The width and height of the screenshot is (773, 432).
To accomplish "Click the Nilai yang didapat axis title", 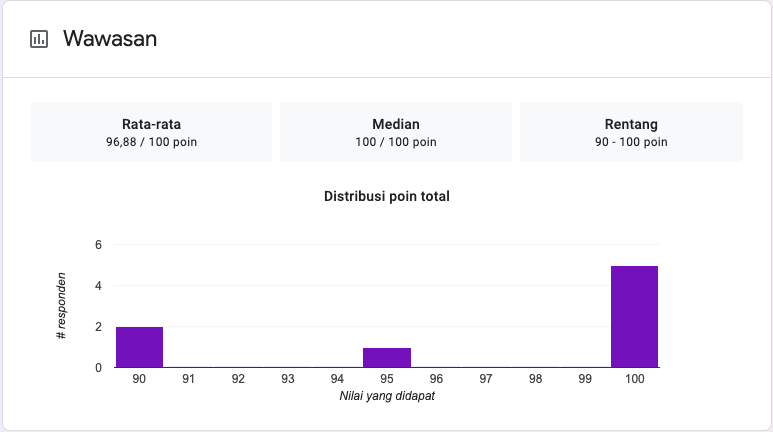I will point(387,396).
